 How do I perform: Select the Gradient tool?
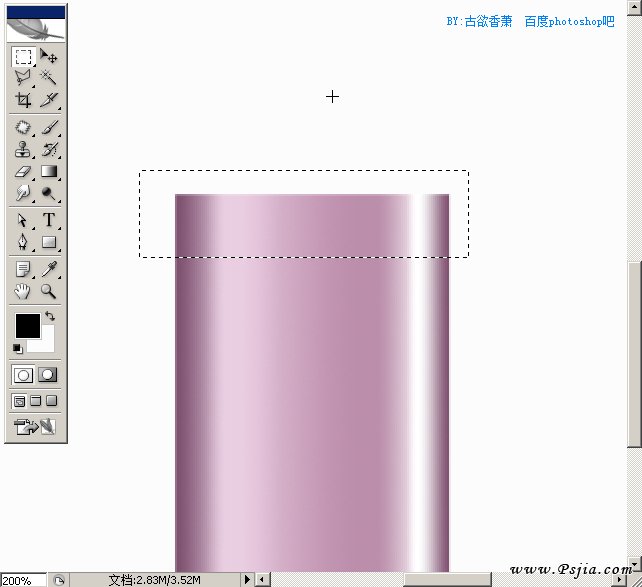[49, 171]
